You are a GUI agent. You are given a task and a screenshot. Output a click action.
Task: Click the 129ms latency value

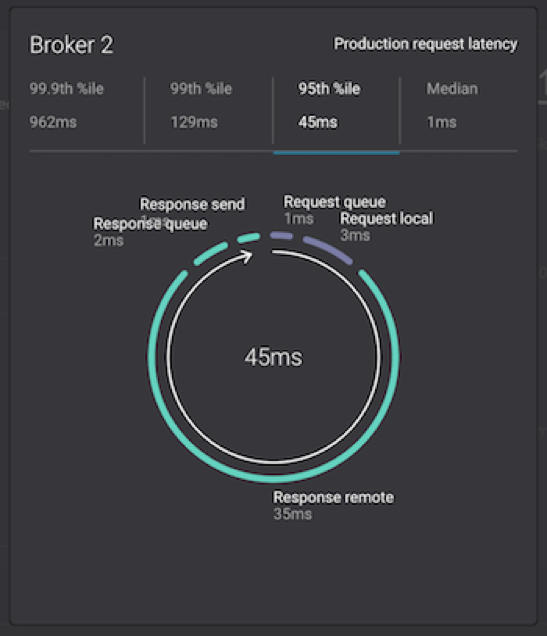coord(194,122)
